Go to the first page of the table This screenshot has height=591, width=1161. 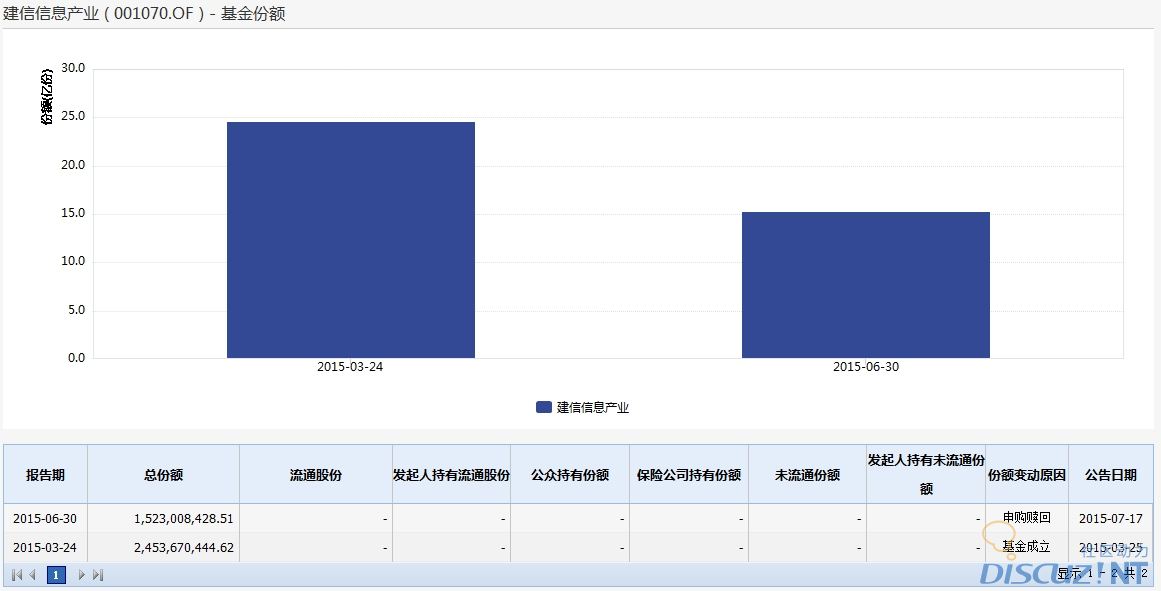click(x=16, y=575)
